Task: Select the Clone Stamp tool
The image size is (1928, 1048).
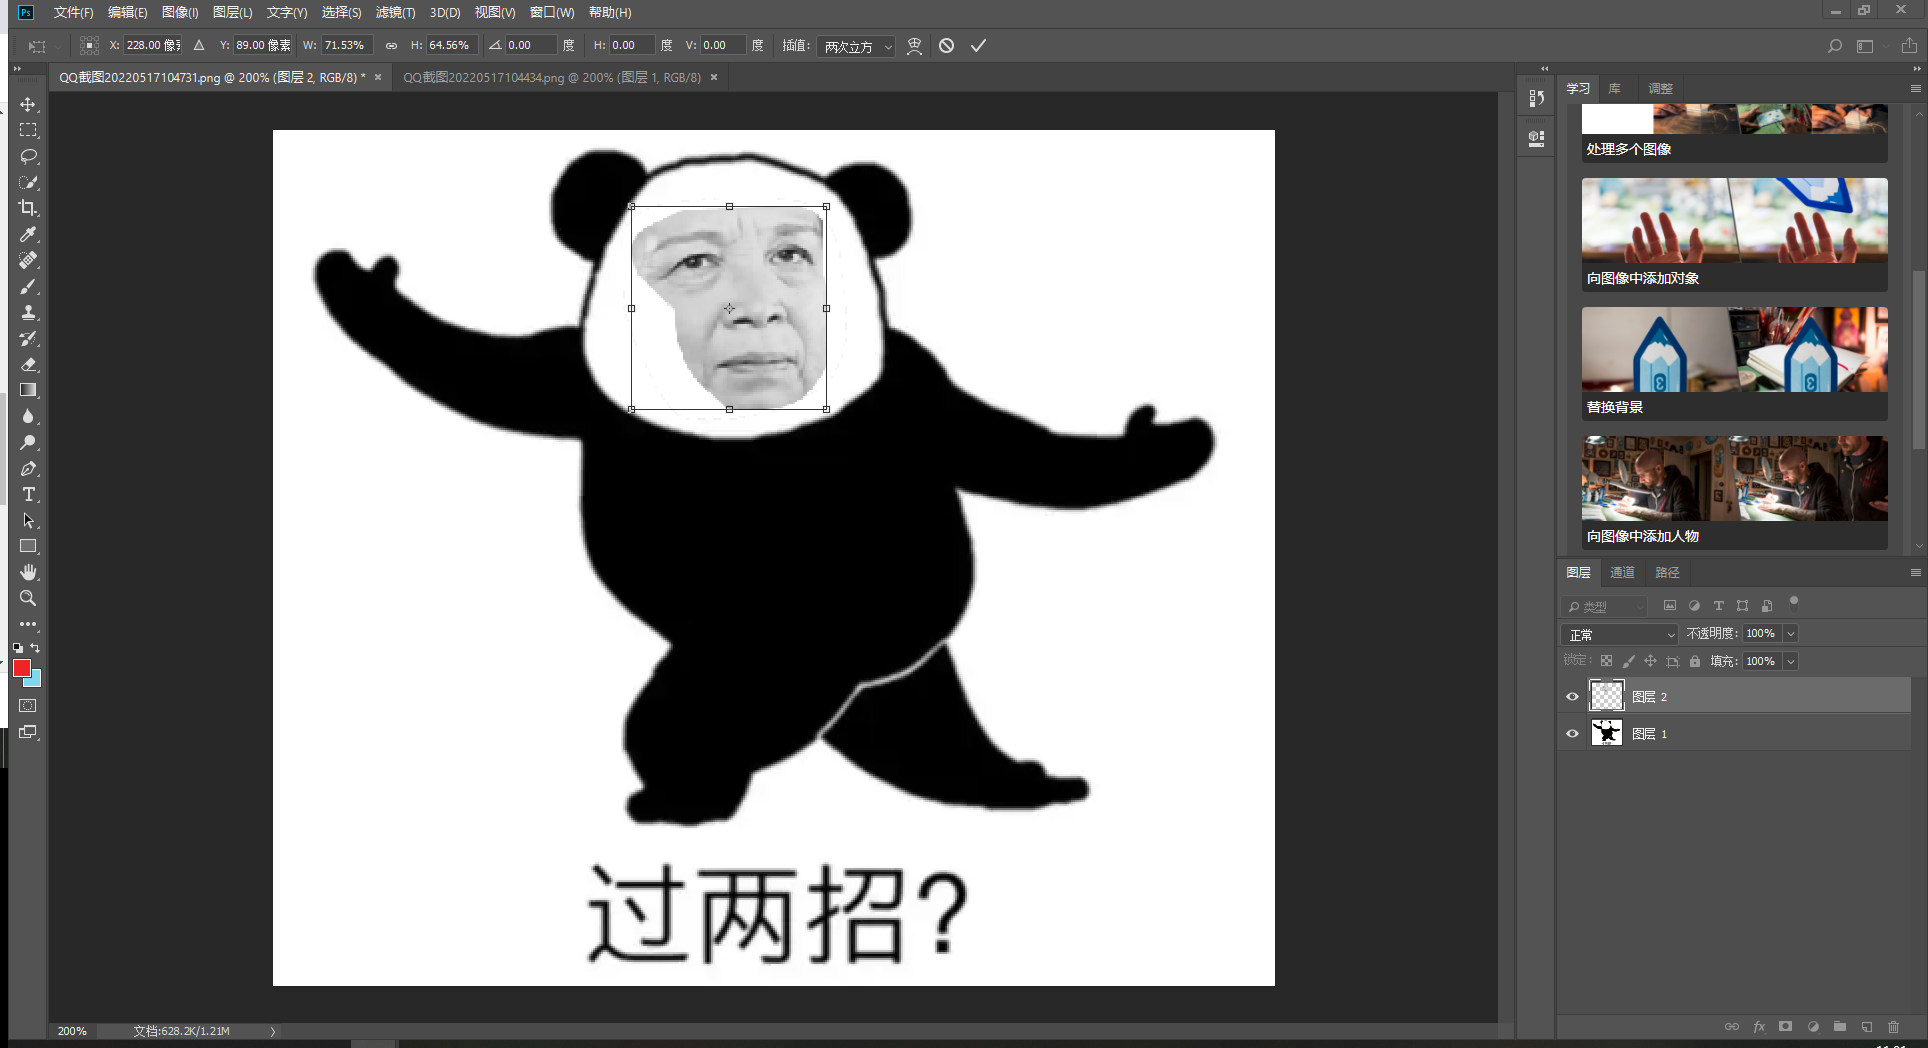Action: (28, 312)
